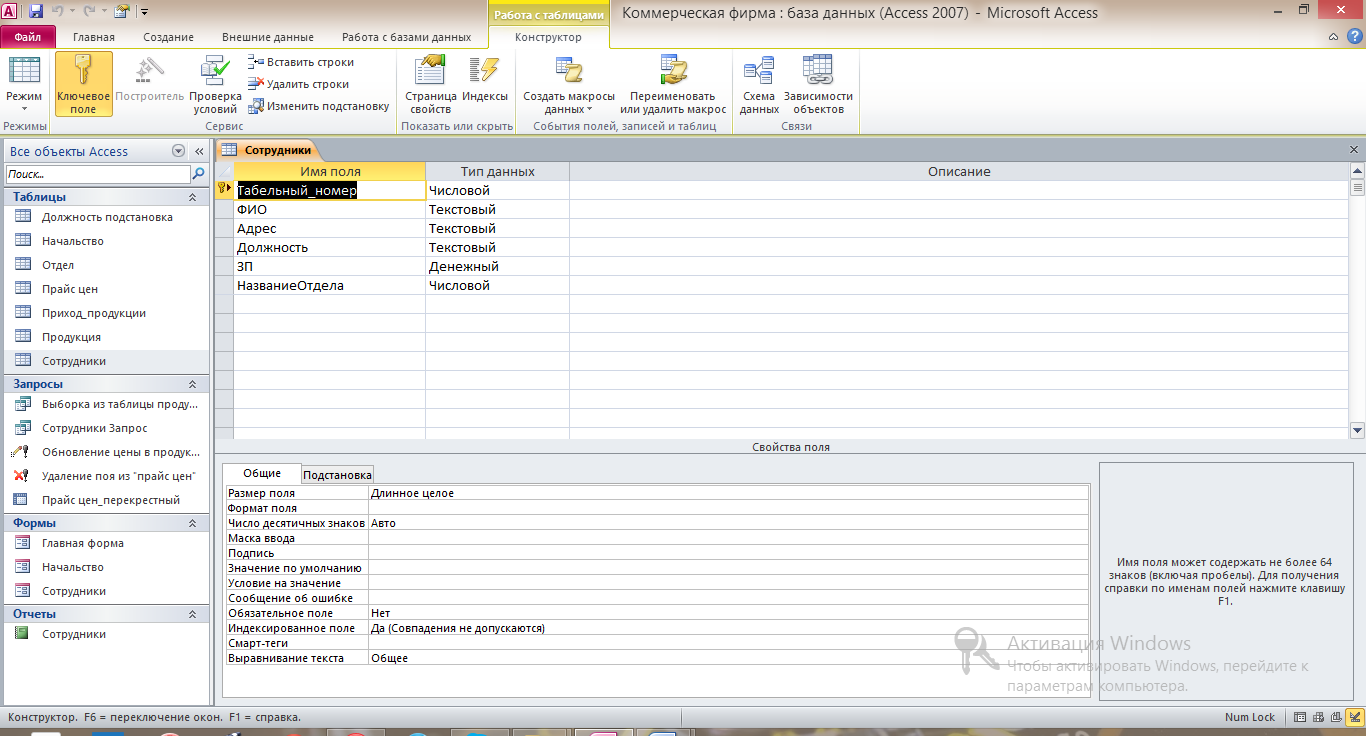Viewport: 1366px width, 736px height.
Task: Click Описание column header
Action: click(x=959, y=172)
